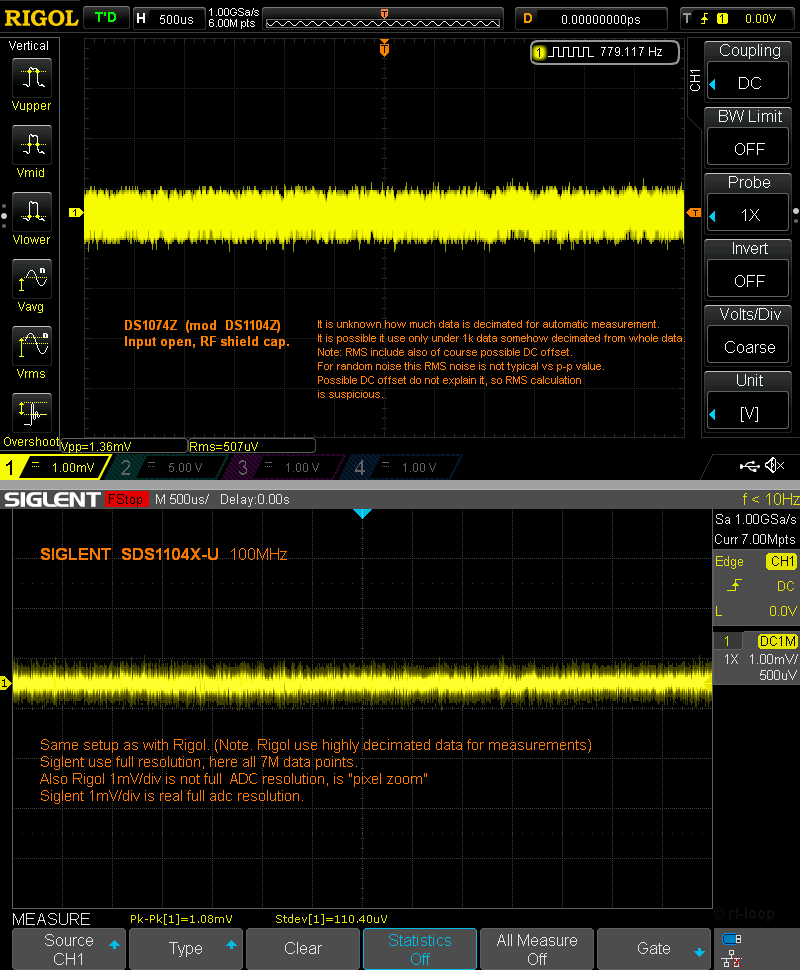Click Siglent Stdev[1]=110.40uV readout
The height and width of the screenshot is (970, 800).
point(331,919)
